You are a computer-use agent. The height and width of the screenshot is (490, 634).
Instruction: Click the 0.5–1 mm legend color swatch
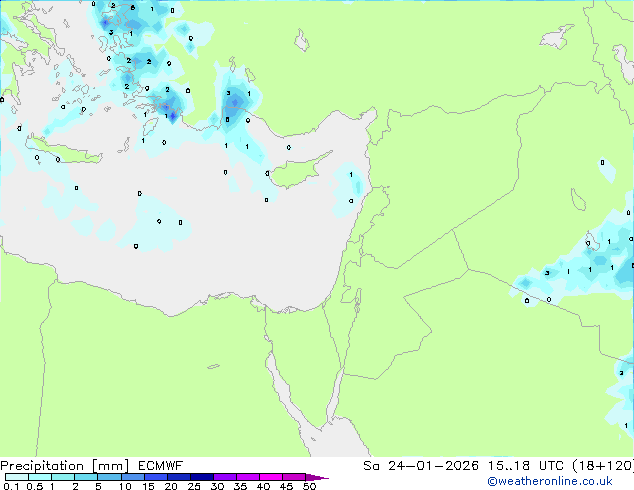40,477
